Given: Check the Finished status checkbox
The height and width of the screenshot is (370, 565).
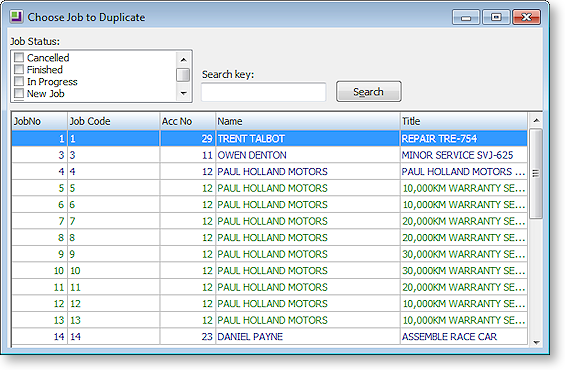Looking at the screenshot, I should click(19, 69).
